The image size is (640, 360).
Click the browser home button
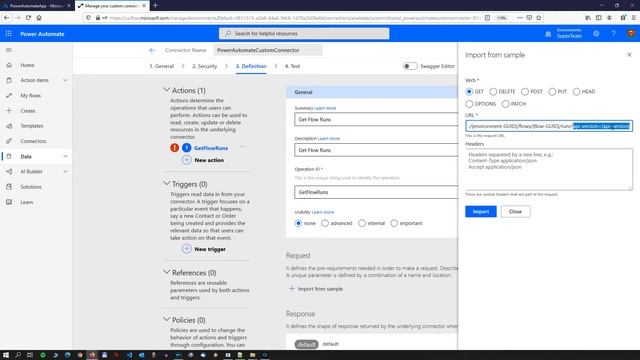pos(39,18)
